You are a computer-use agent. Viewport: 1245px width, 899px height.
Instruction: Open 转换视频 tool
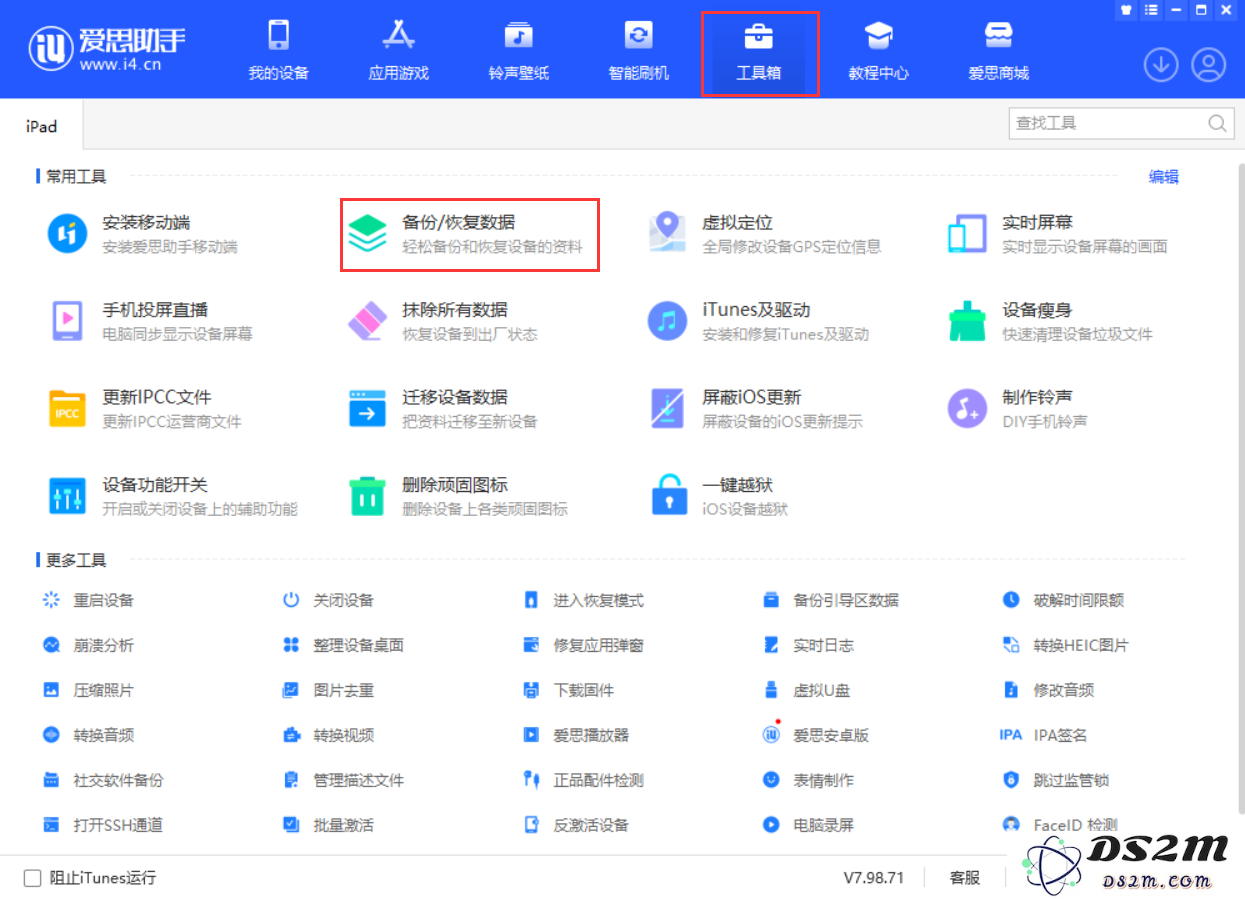[x=328, y=735]
